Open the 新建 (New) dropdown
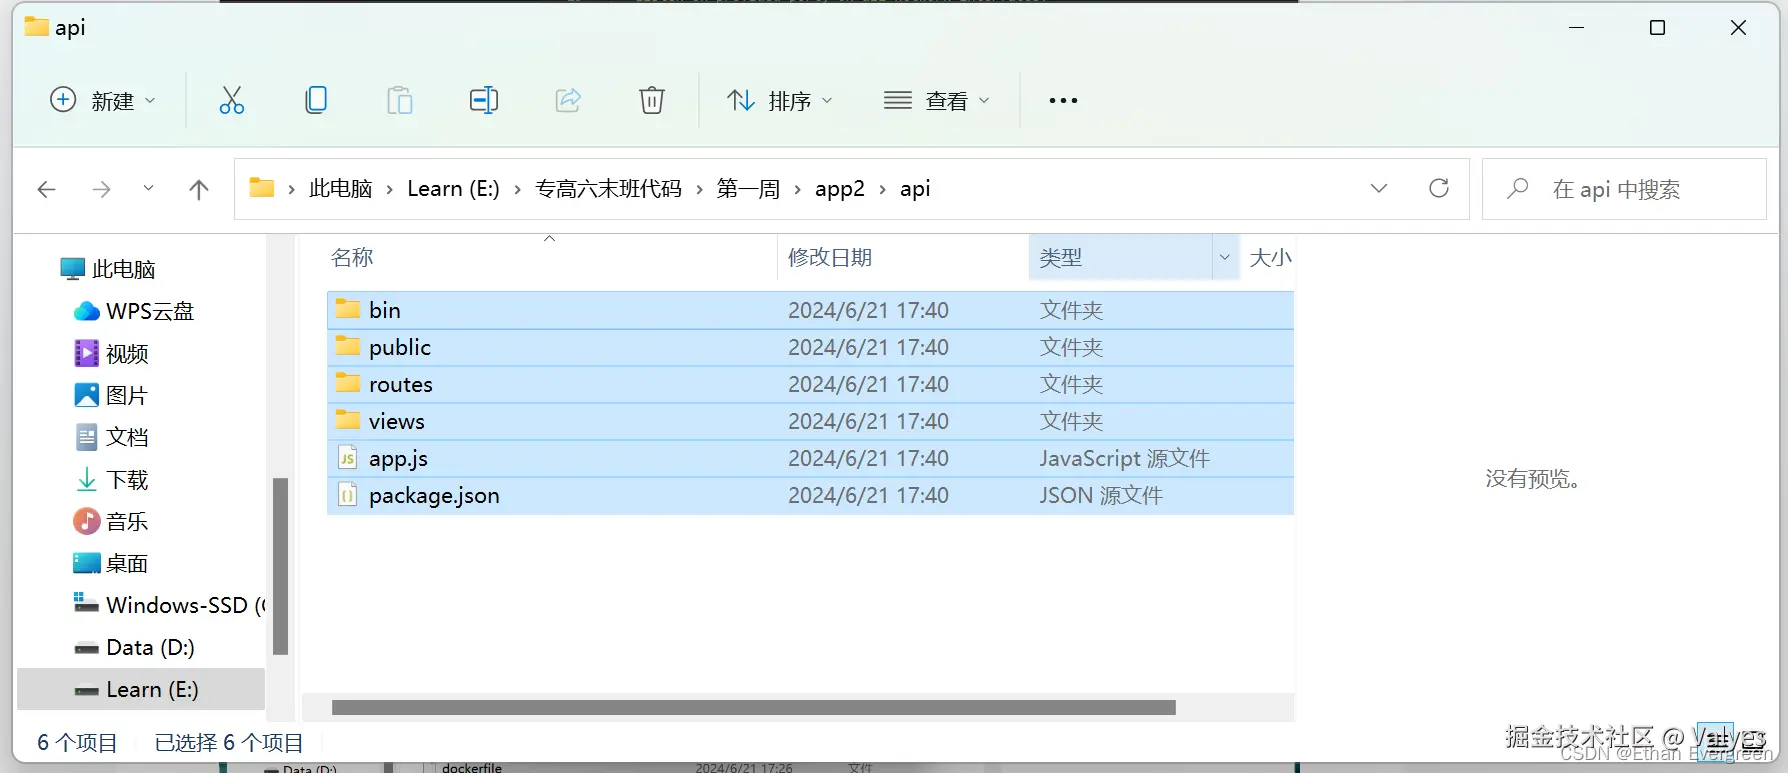The height and width of the screenshot is (773, 1788). 103,100
